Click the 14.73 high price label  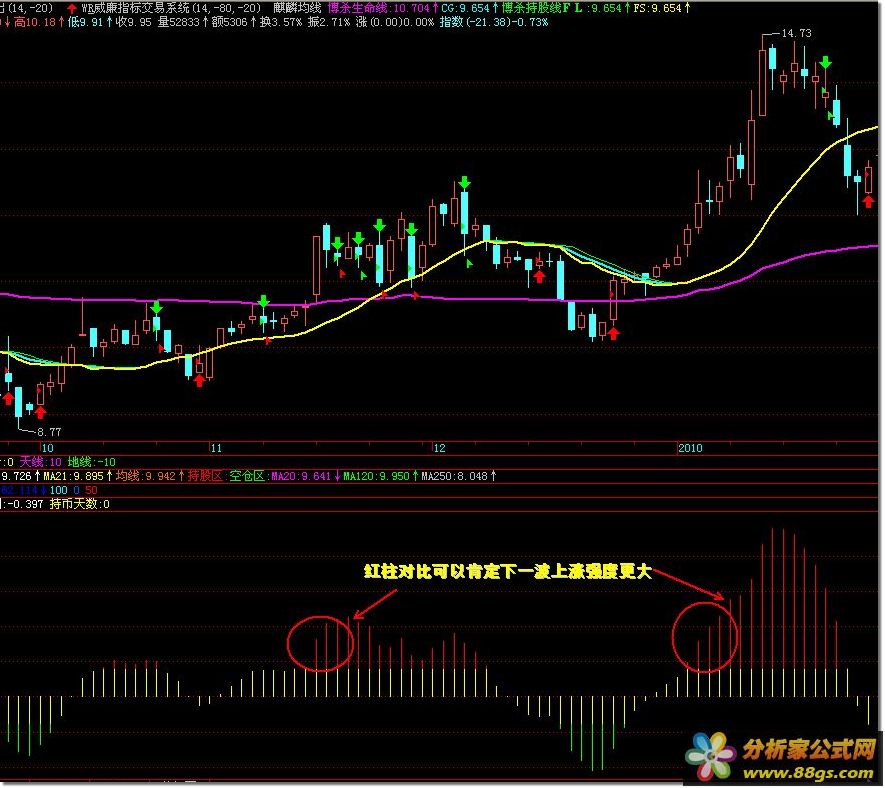click(796, 33)
